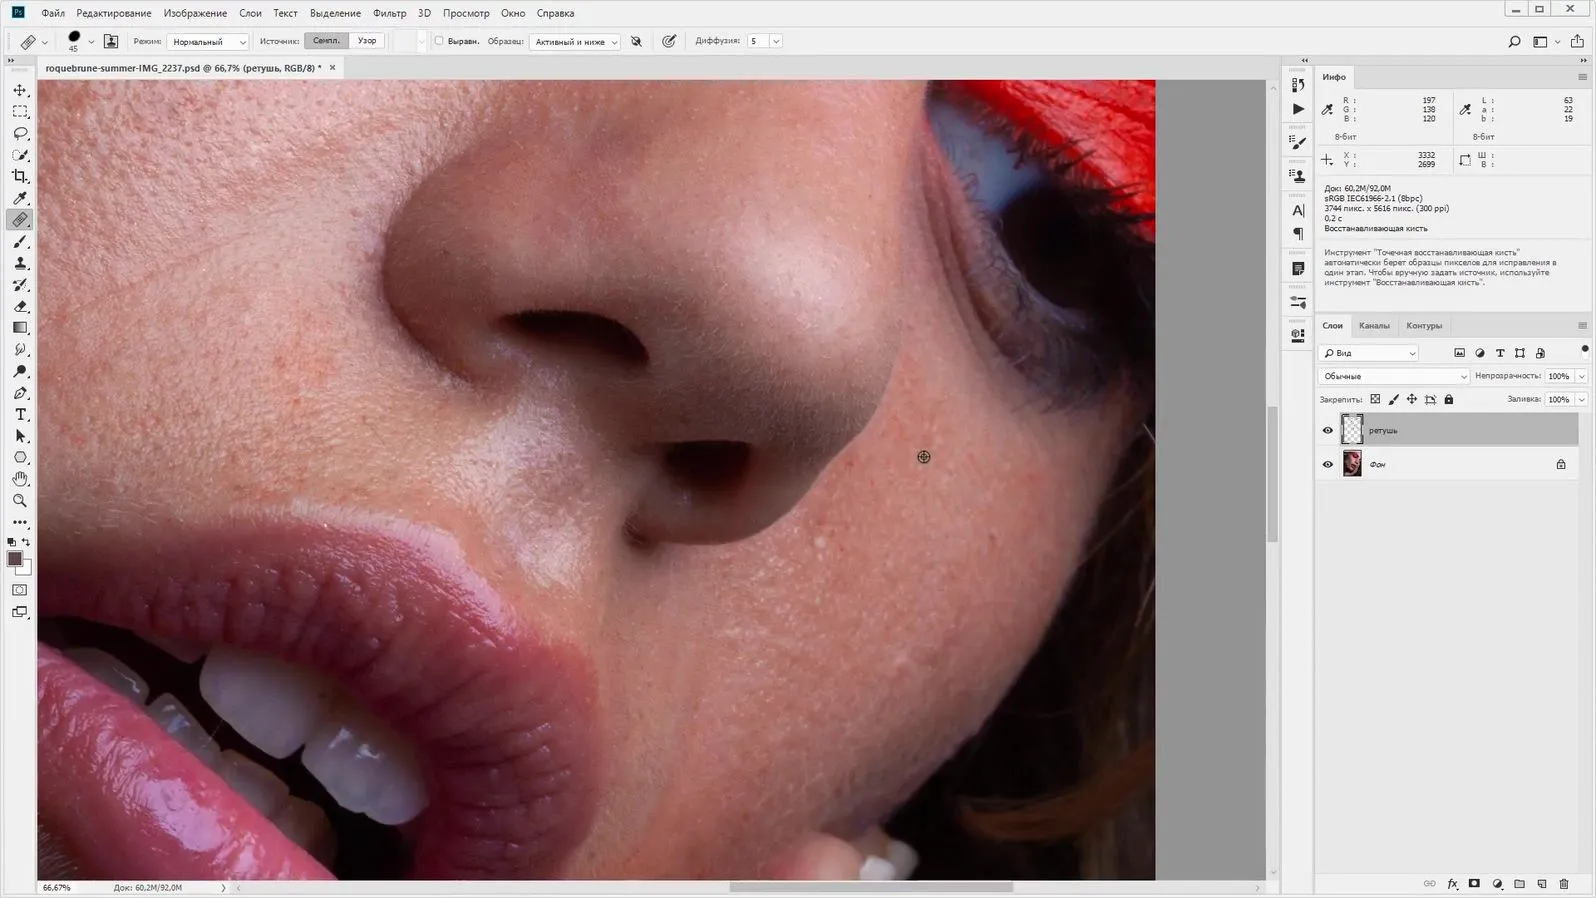Select the Move tool
1596x898 pixels.
point(20,90)
